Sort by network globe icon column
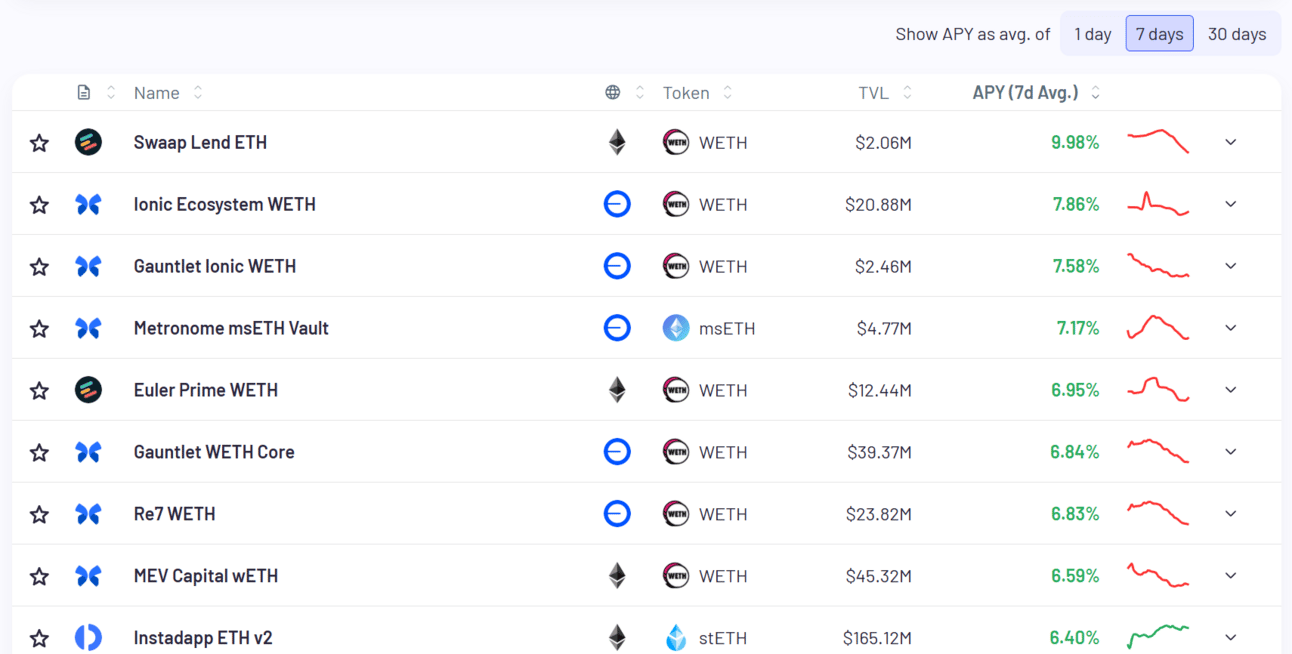 (x=625, y=93)
